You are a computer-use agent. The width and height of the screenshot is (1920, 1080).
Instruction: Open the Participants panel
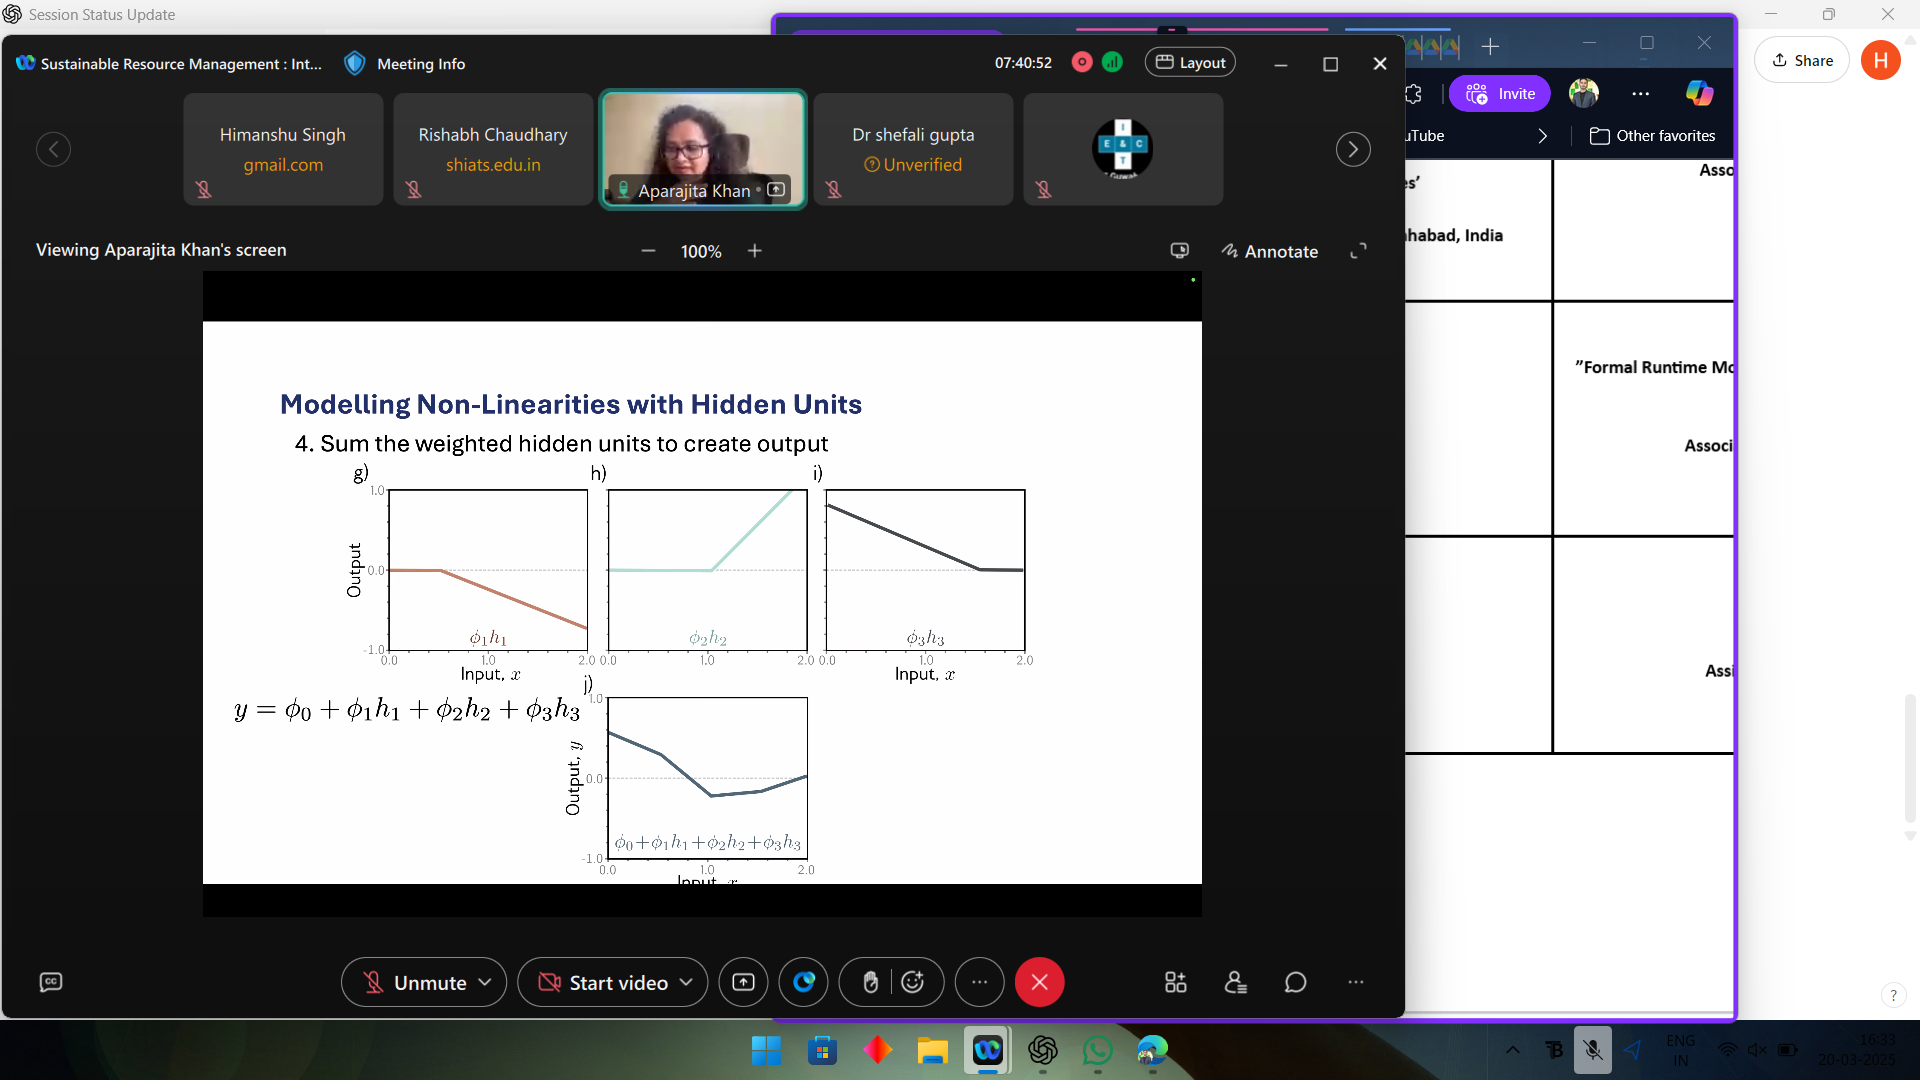1236,982
